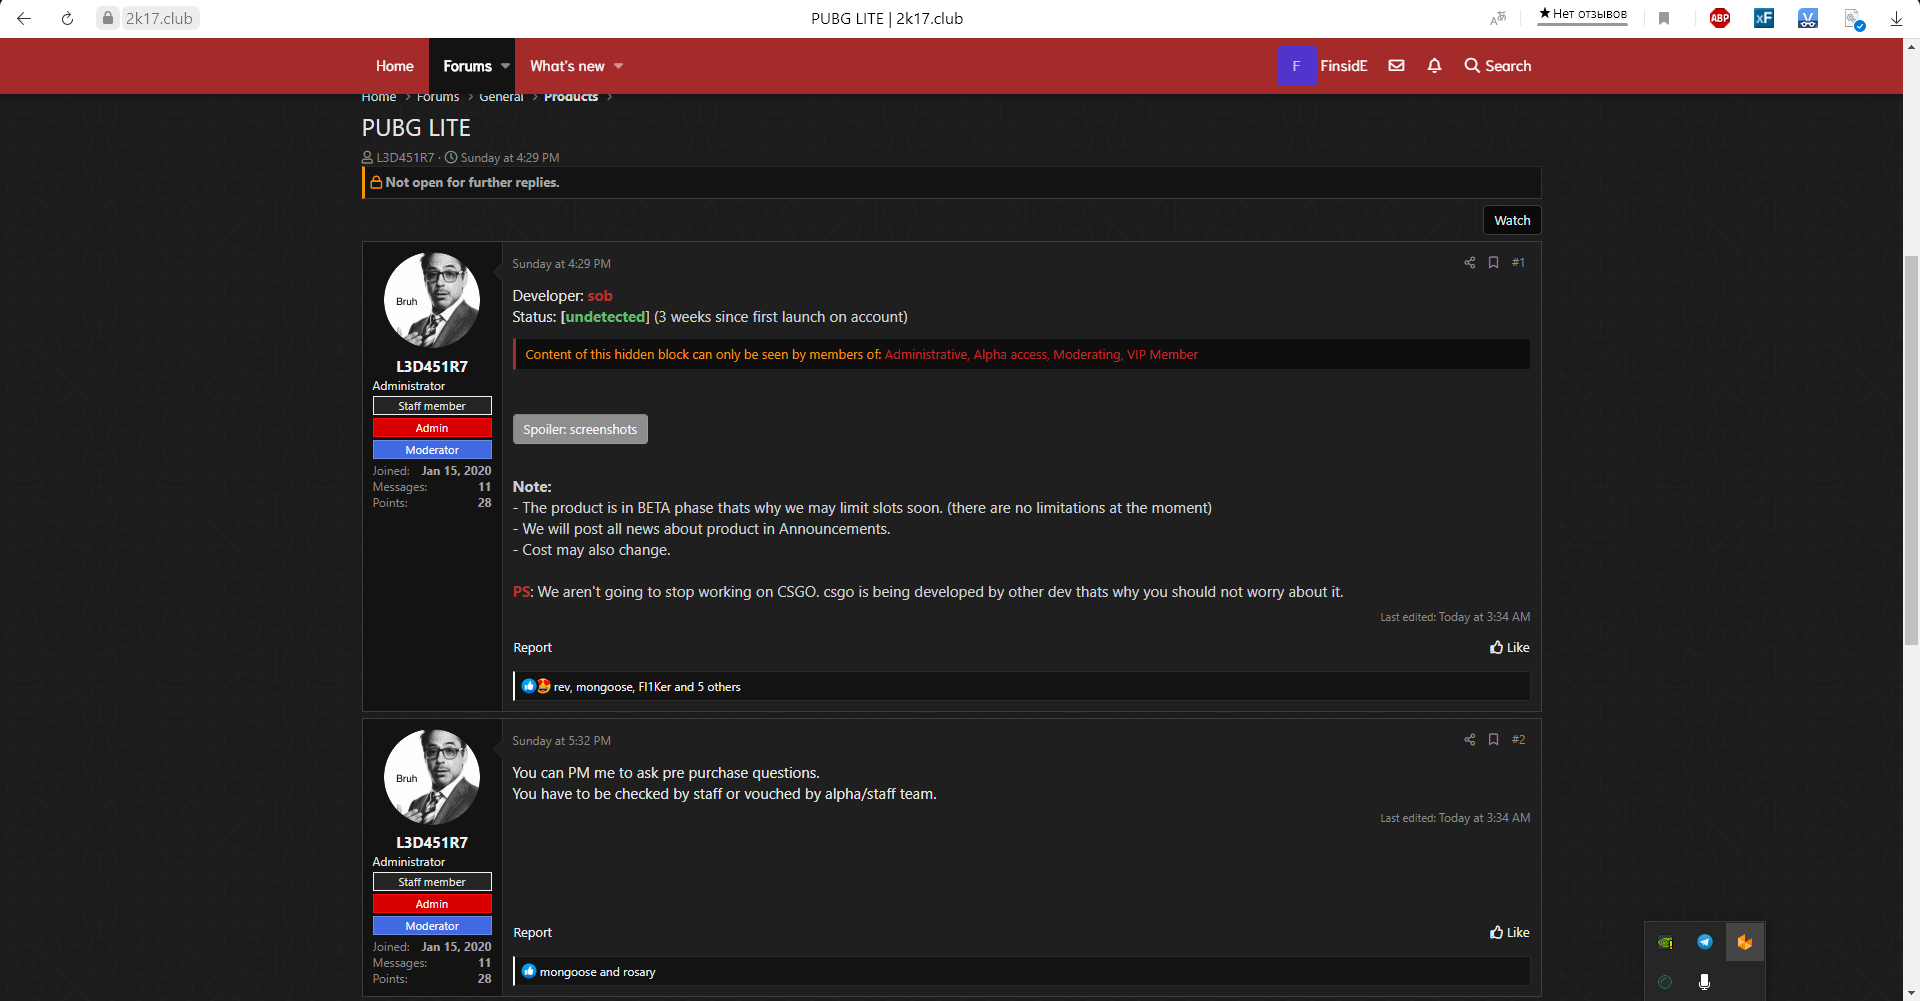The width and height of the screenshot is (1920, 1001).
Task: Open the AdBlock Plus extension
Action: pos(1720,18)
